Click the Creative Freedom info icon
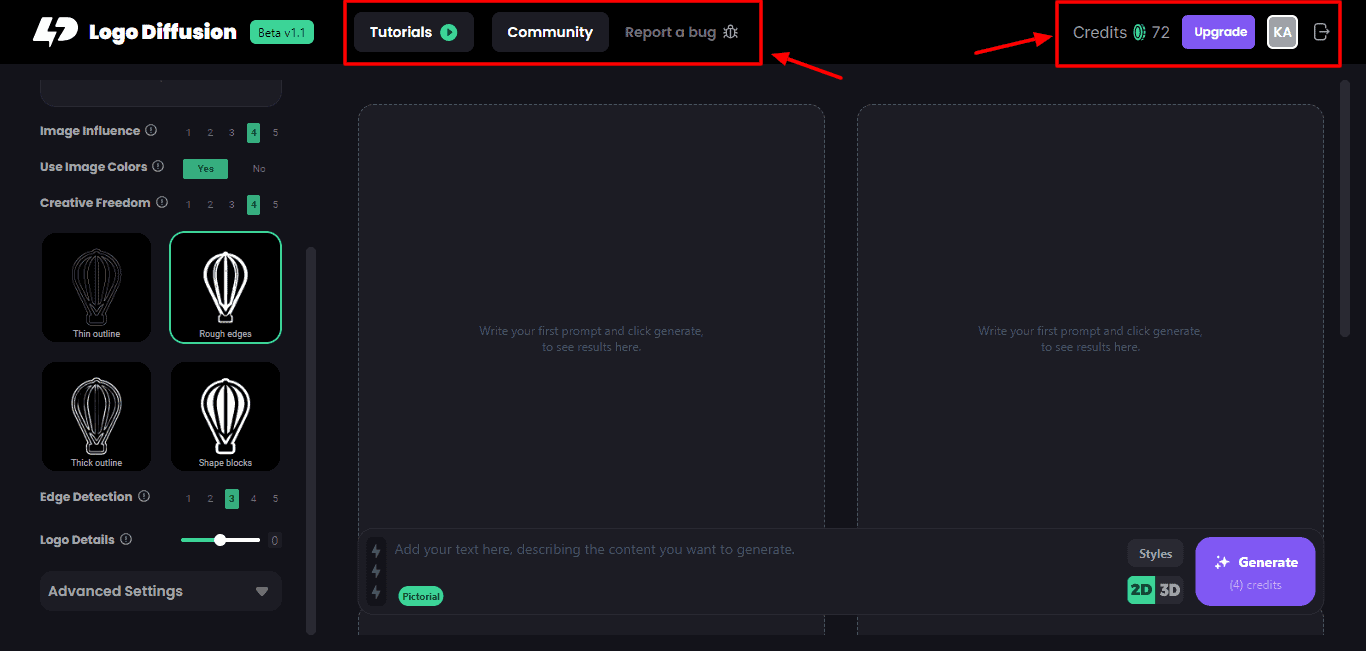Viewport: 1366px width, 651px height. coord(161,202)
